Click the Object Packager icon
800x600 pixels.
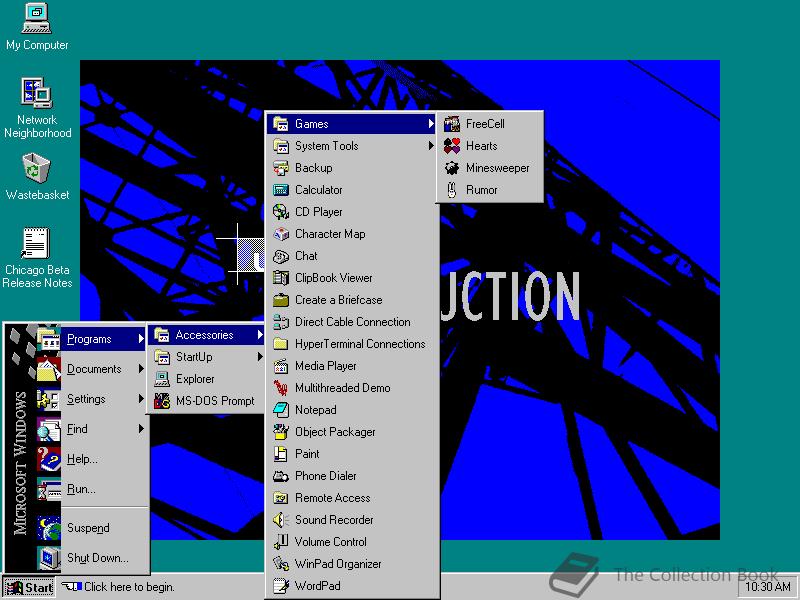tap(281, 432)
